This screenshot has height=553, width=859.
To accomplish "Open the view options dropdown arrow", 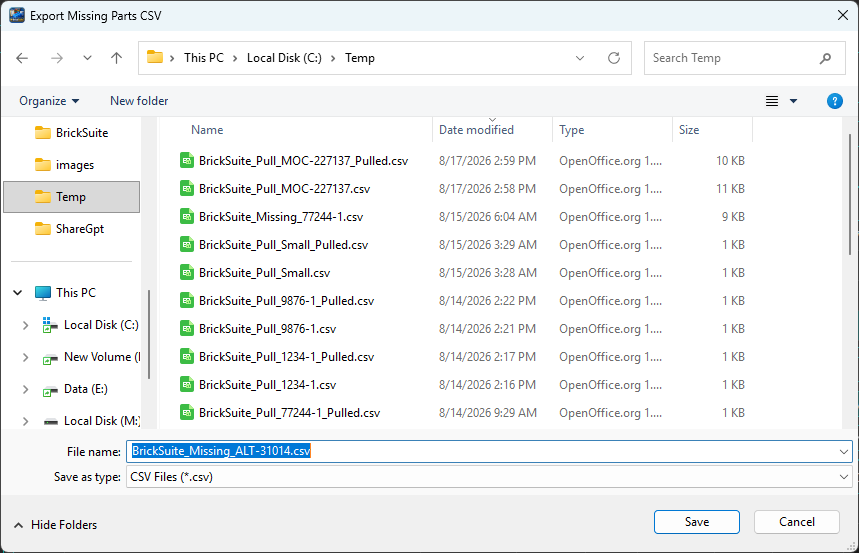I will click(x=793, y=101).
